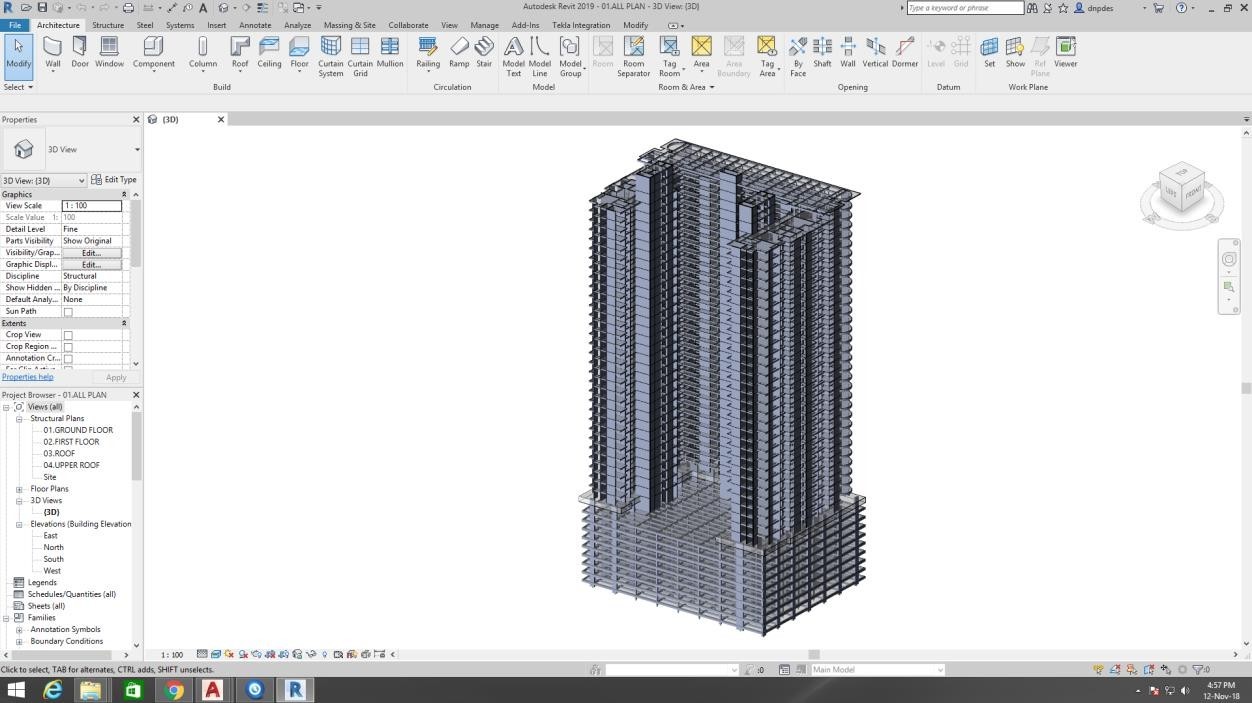
Task: Expand the Annotation Symbols family node
Action: tap(19, 630)
